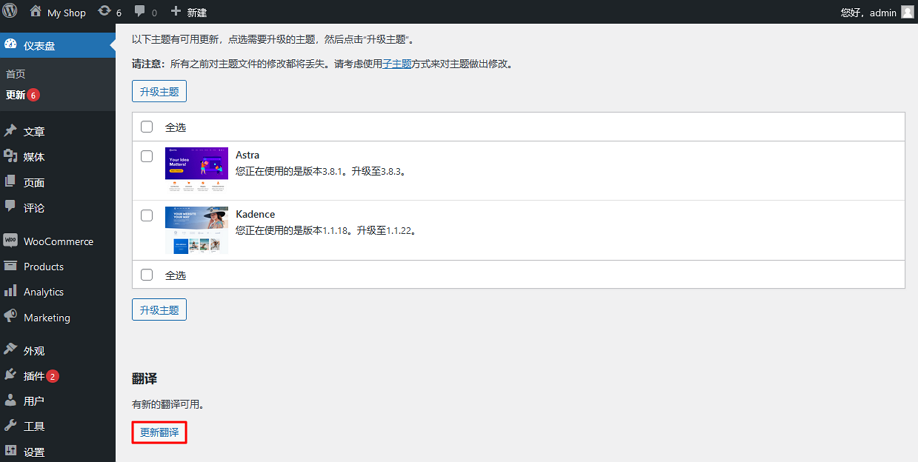This screenshot has width=918, height=462.
Task: Click the megaphone icon beside Marketing
Action: (x=10, y=316)
